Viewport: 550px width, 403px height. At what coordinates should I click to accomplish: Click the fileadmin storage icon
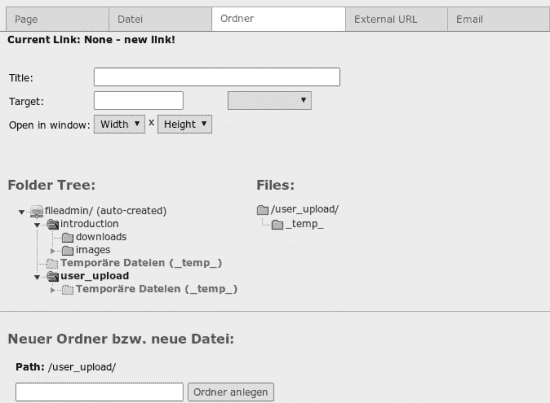click(36, 211)
